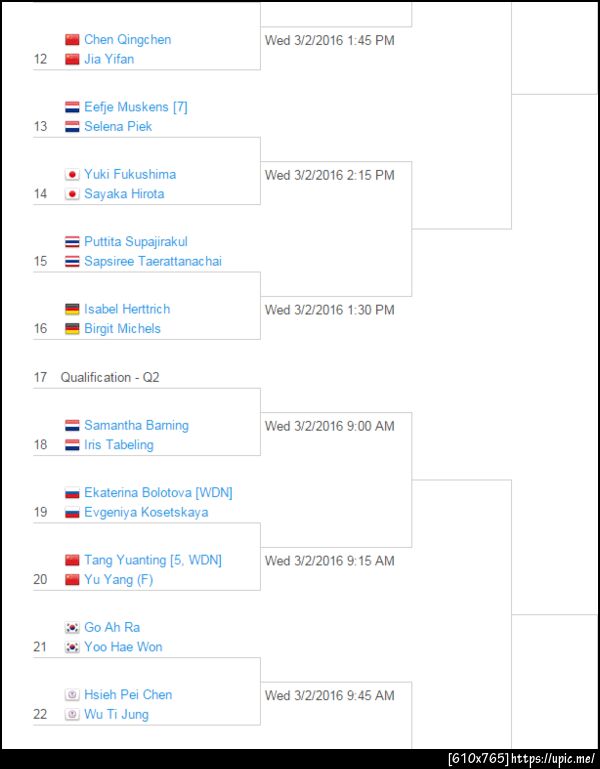Click Wu Ti Jung player name
Viewport: 600px width, 769px height.
coord(116,715)
